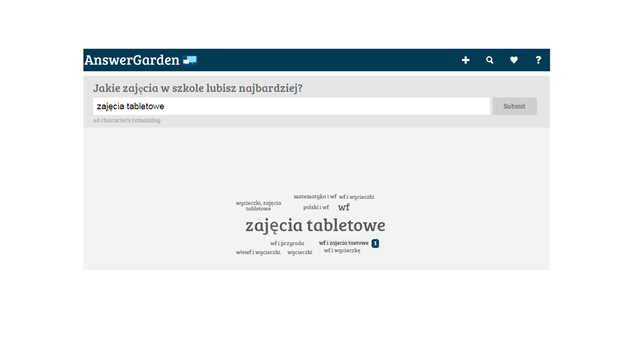Click the standalone "wycieczki" answer

(300, 252)
